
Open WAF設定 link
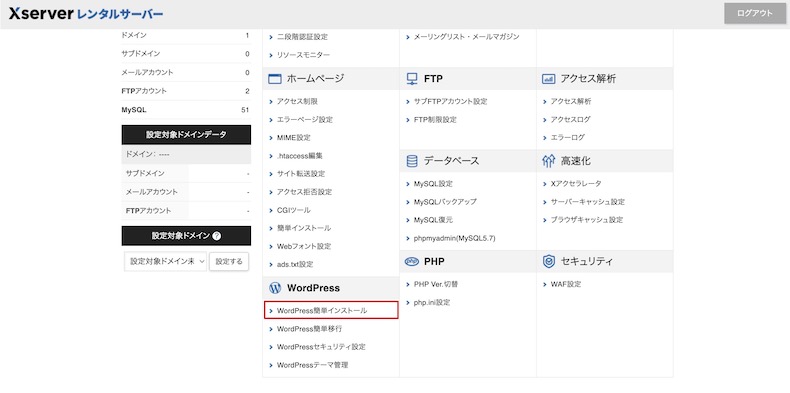tap(565, 285)
